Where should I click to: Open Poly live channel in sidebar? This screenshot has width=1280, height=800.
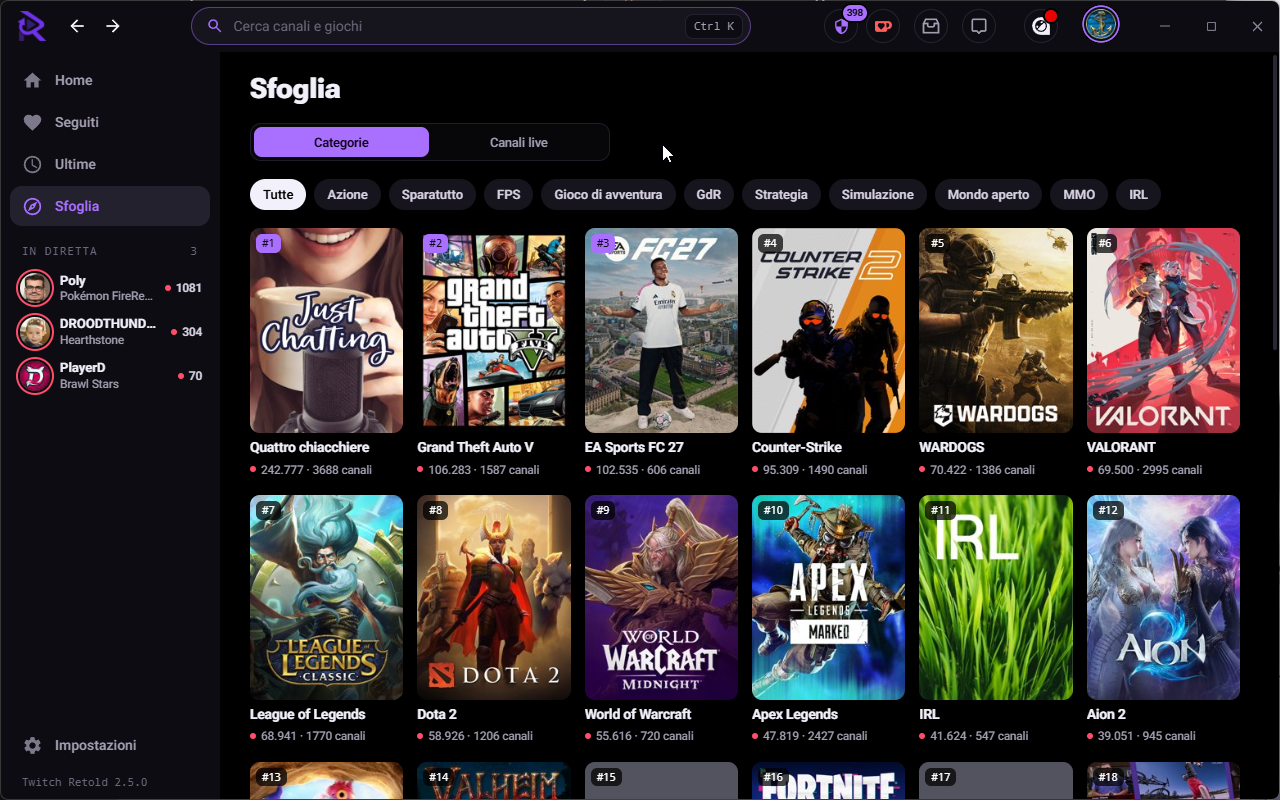110,288
